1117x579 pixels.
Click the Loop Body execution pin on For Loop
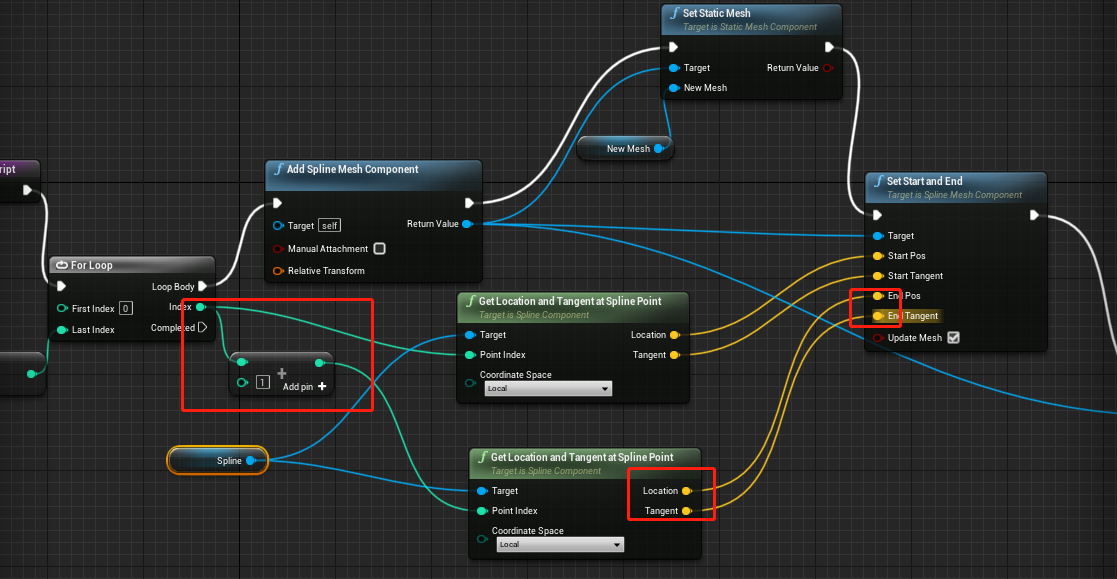[203, 286]
